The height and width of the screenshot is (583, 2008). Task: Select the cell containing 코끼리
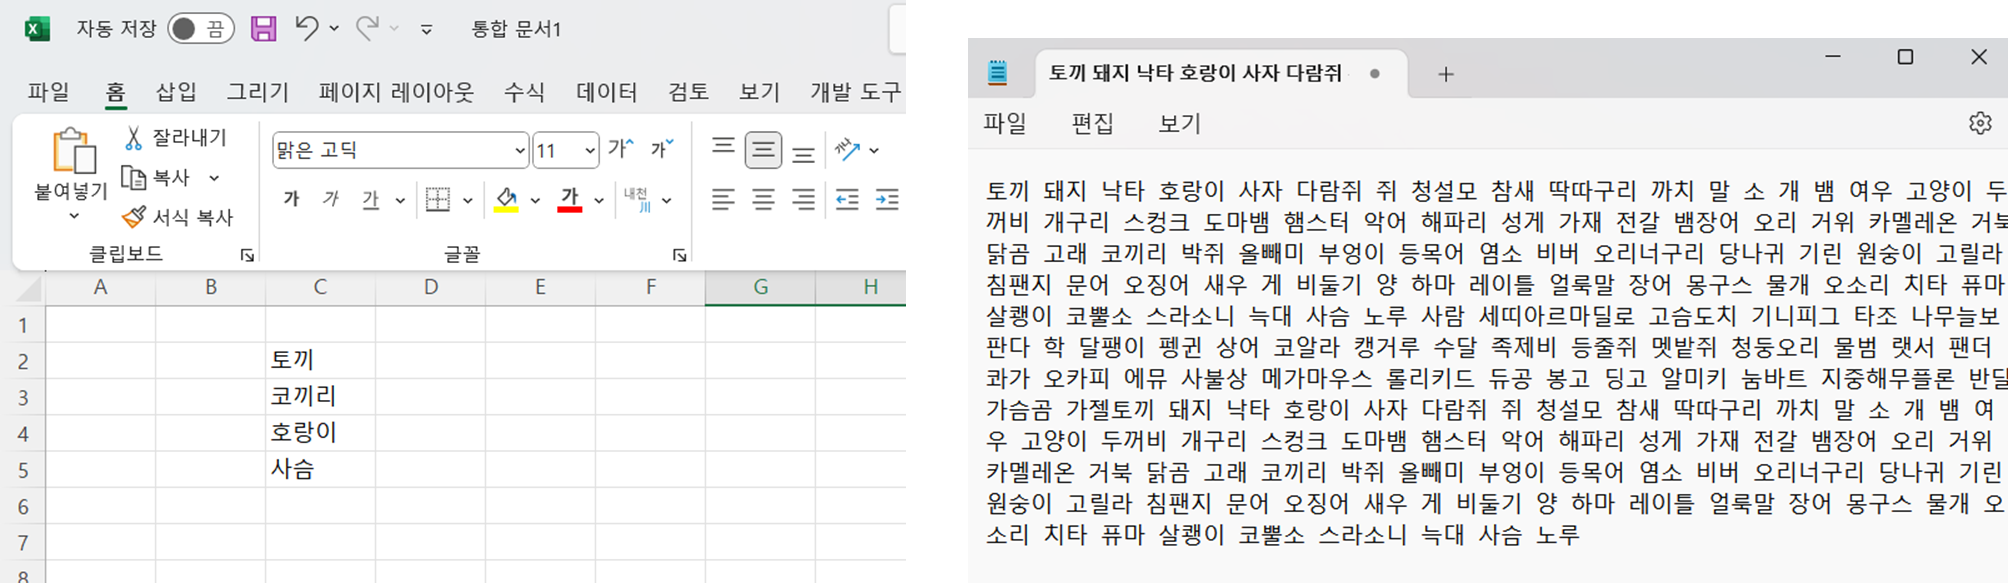(x=320, y=396)
